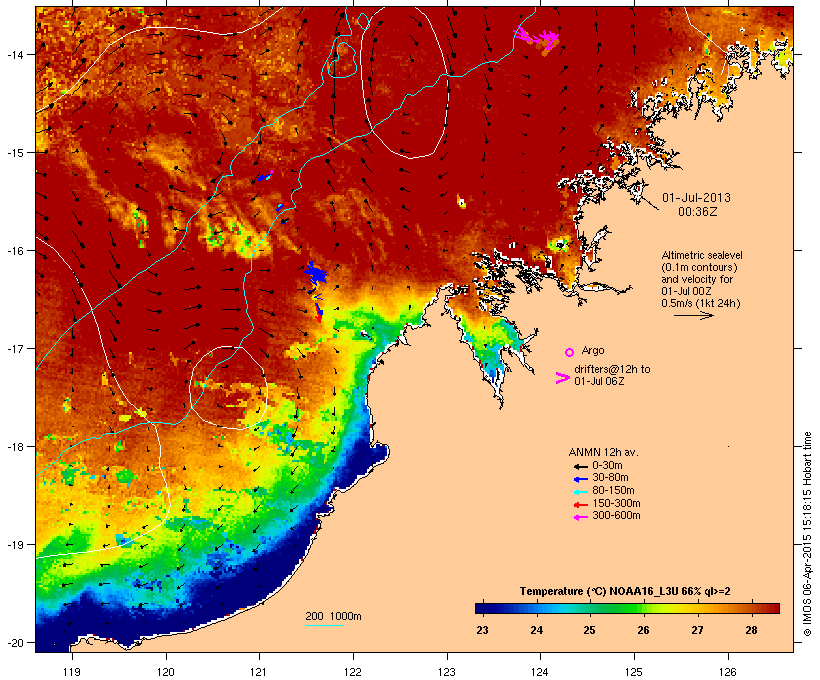
Task: Click the large blue ANMN current cluster
Action: click(x=315, y=273)
